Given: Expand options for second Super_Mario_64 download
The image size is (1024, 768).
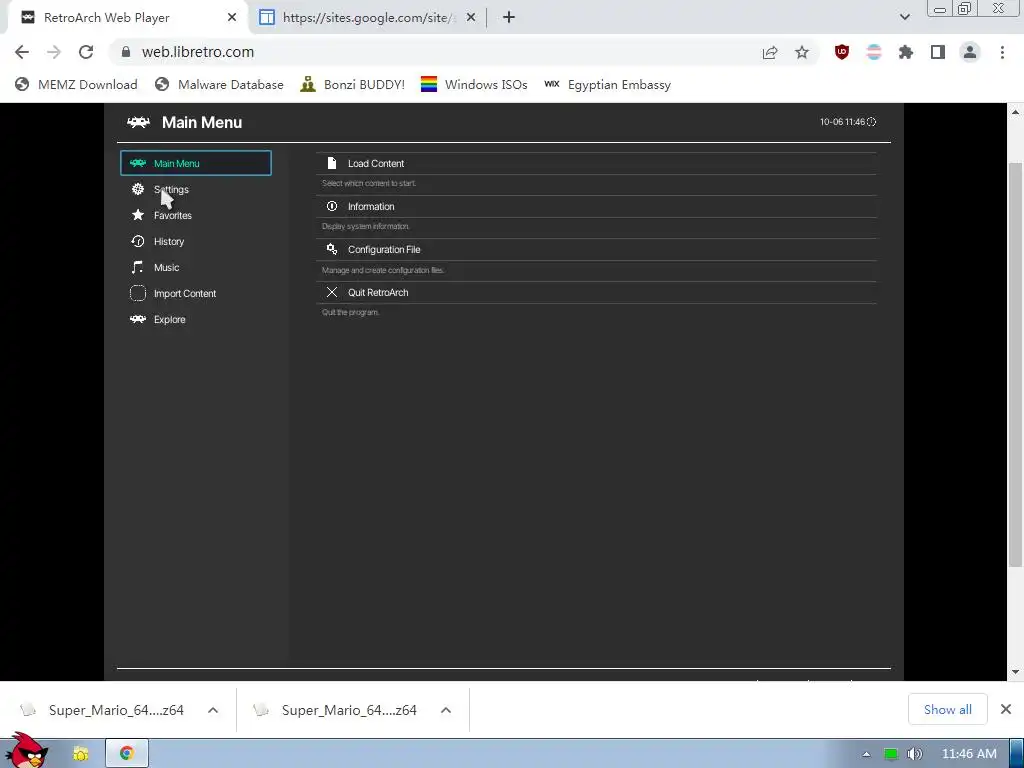Looking at the screenshot, I should pos(446,710).
